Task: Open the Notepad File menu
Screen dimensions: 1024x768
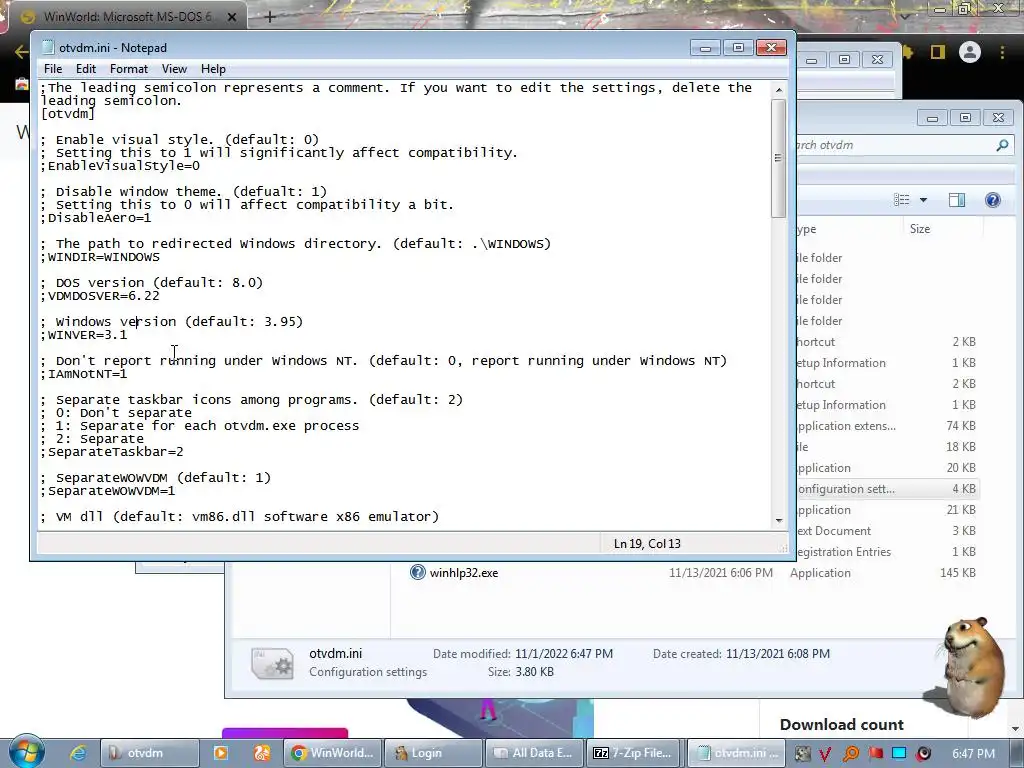Action: [x=53, y=69]
